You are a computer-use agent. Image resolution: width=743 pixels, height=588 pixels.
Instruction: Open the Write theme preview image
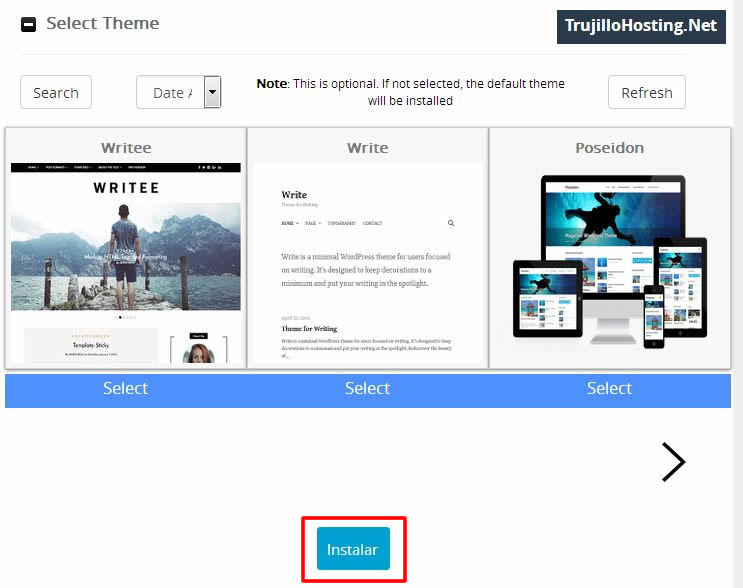pos(367,265)
